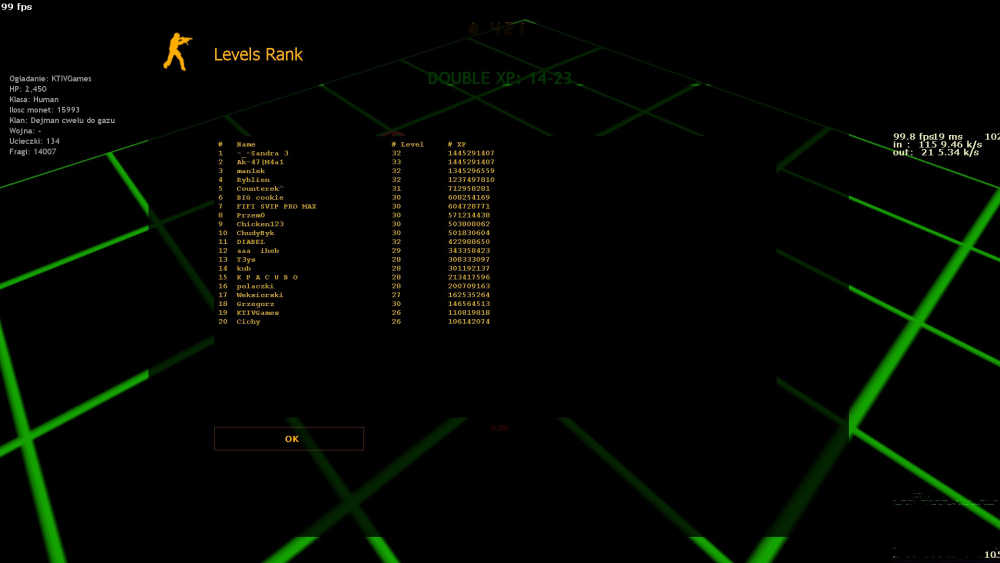Image resolution: width=1000 pixels, height=563 pixels.
Task: Select player Ak-47|M4a1 in the rank list
Action: click(260, 162)
